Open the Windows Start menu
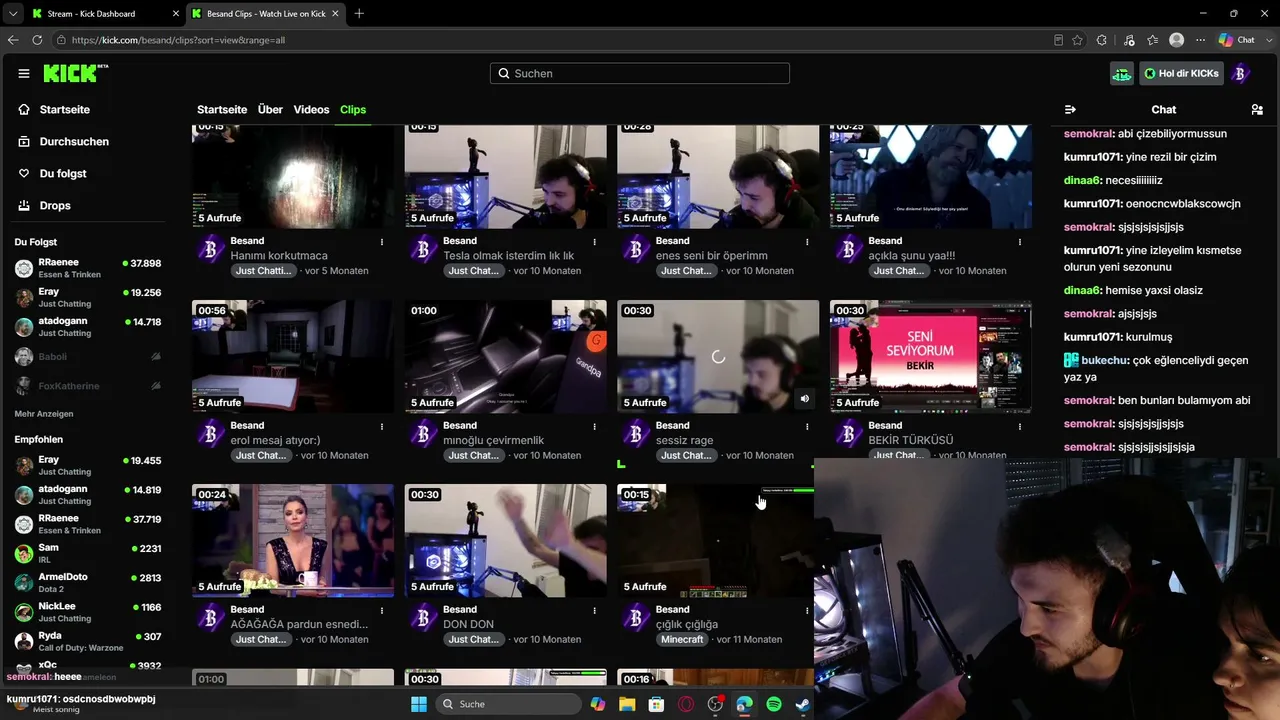This screenshot has width=1280, height=720. [x=418, y=704]
